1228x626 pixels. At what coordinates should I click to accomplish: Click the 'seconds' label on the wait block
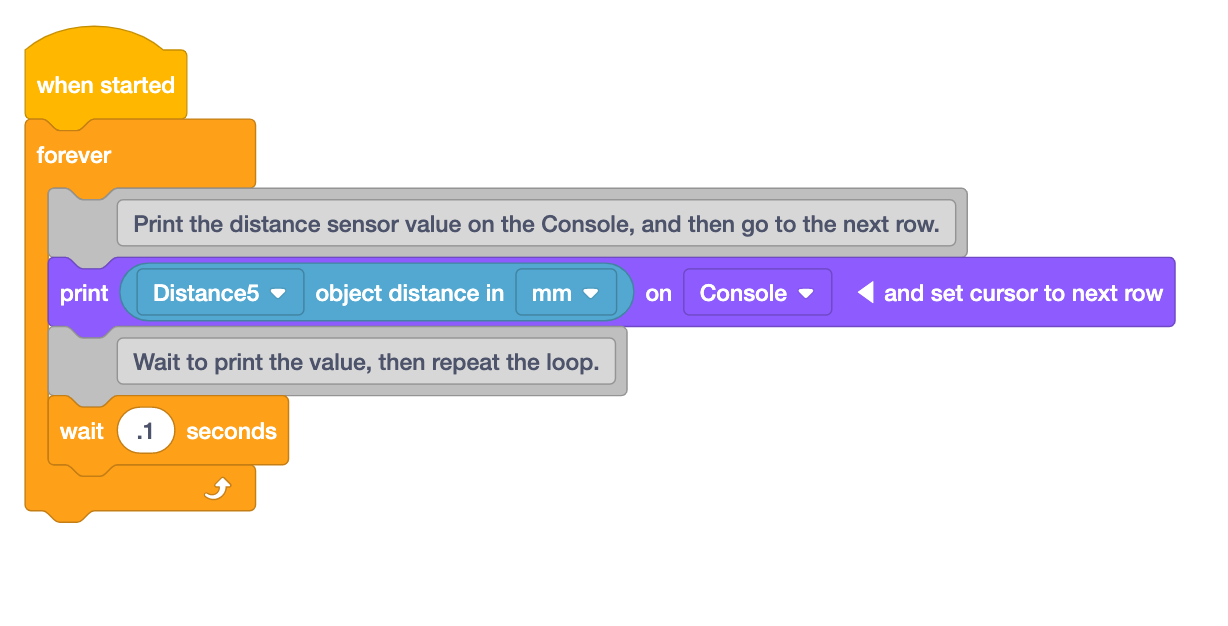pos(230,430)
